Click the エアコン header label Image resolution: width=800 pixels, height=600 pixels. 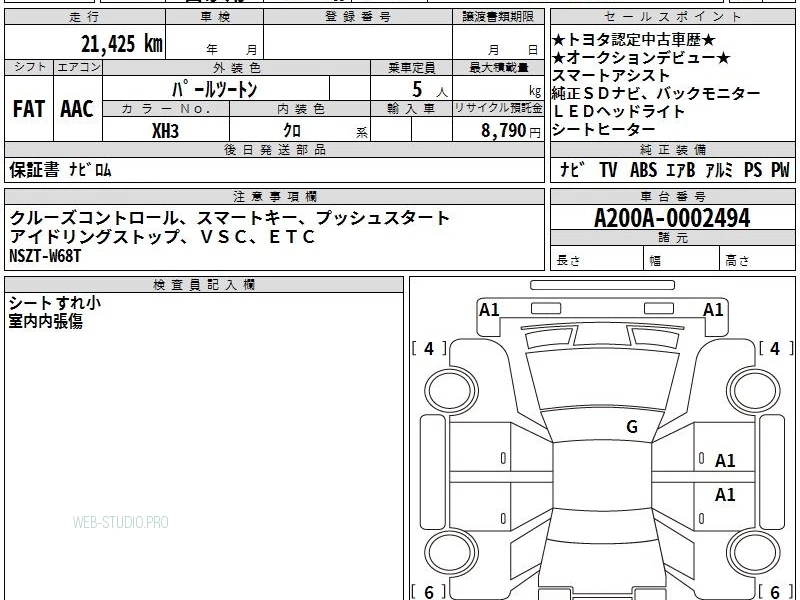click(78, 67)
